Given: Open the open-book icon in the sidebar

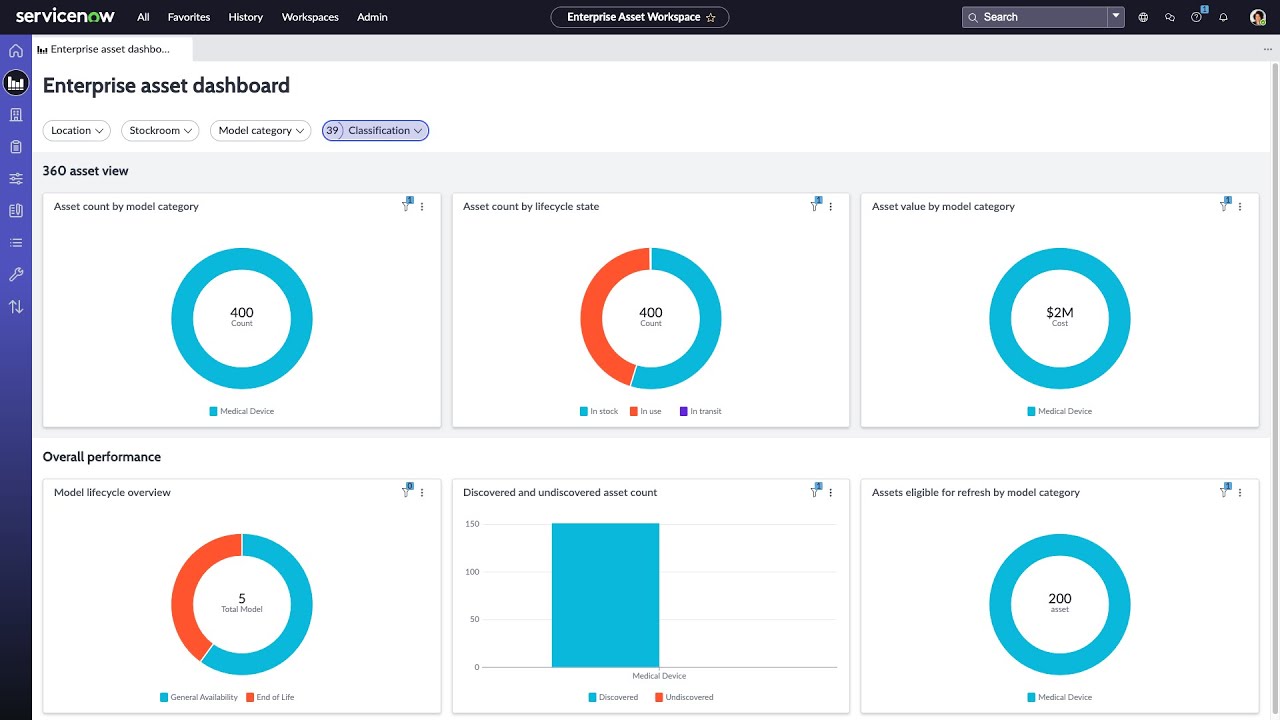Looking at the screenshot, I should 16,211.
